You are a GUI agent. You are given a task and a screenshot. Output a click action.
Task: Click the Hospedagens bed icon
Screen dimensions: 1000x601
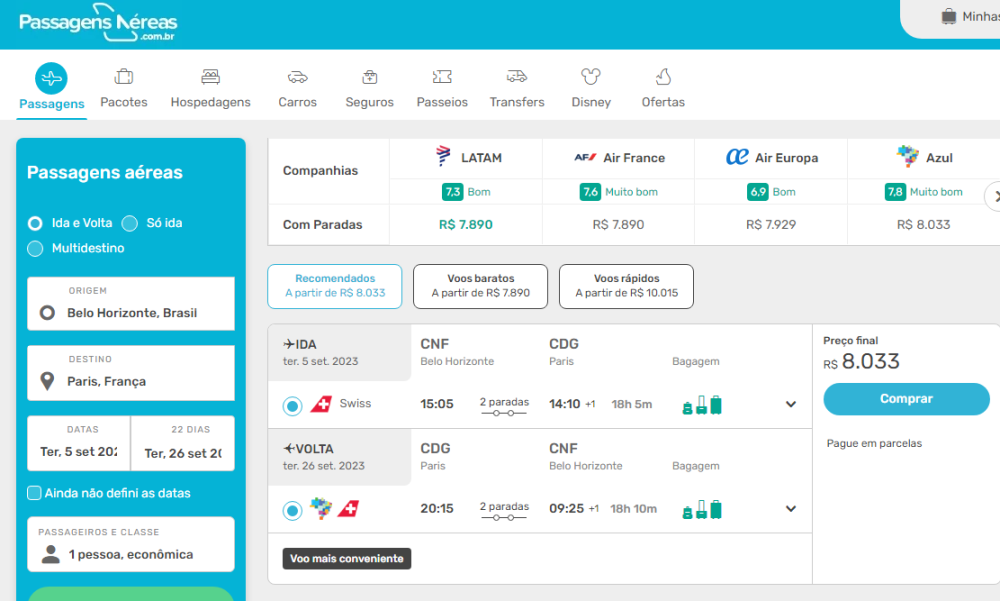click(x=210, y=77)
